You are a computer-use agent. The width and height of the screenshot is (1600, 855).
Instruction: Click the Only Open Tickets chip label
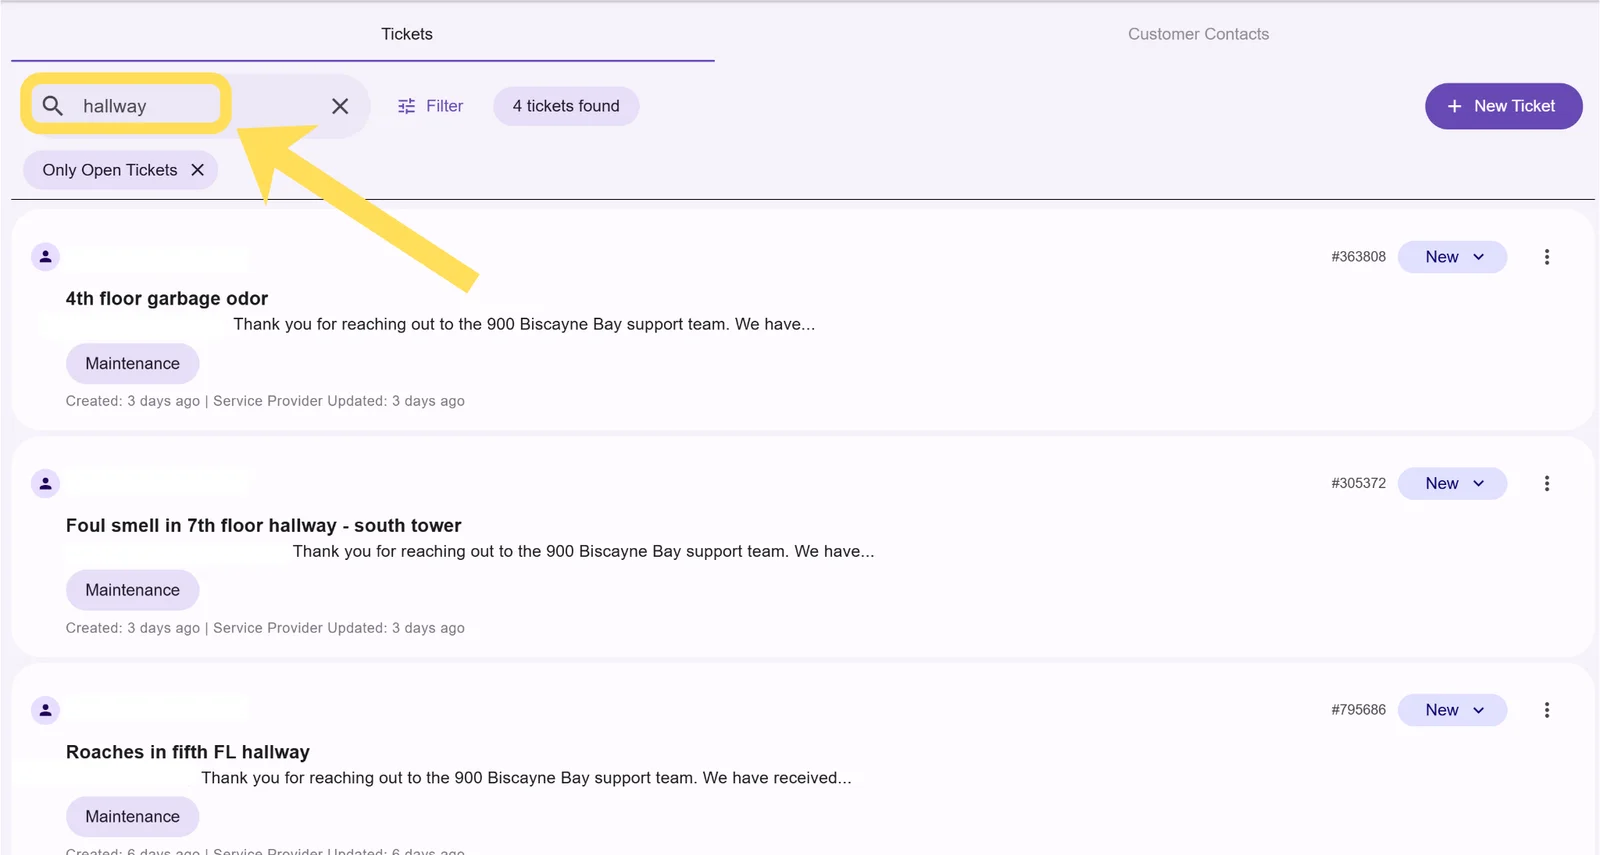(x=110, y=170)
